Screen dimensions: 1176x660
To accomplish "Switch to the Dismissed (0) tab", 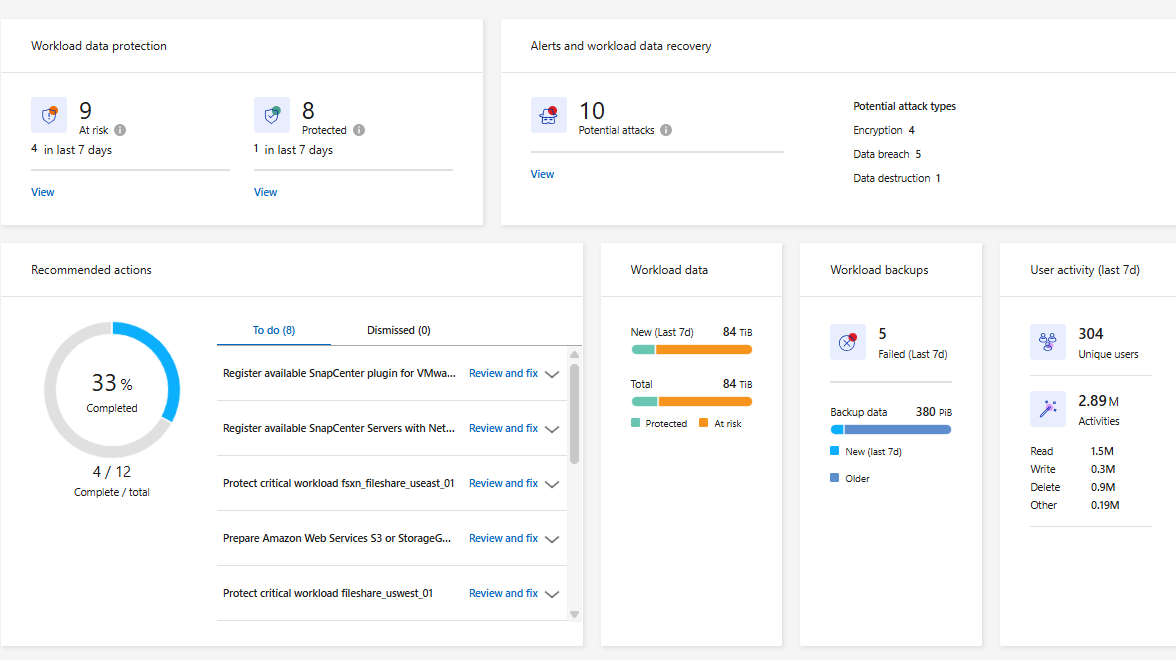I will (398, 330).
